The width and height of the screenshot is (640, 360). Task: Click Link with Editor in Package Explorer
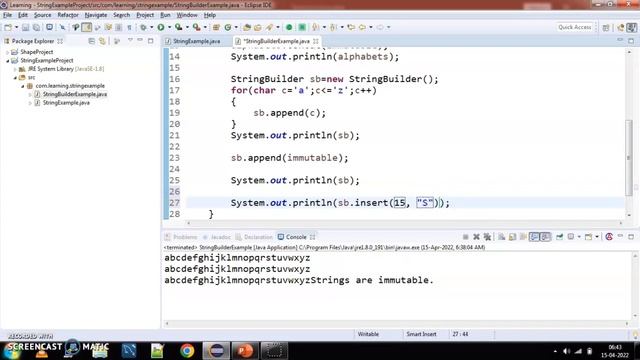[102, 41]
